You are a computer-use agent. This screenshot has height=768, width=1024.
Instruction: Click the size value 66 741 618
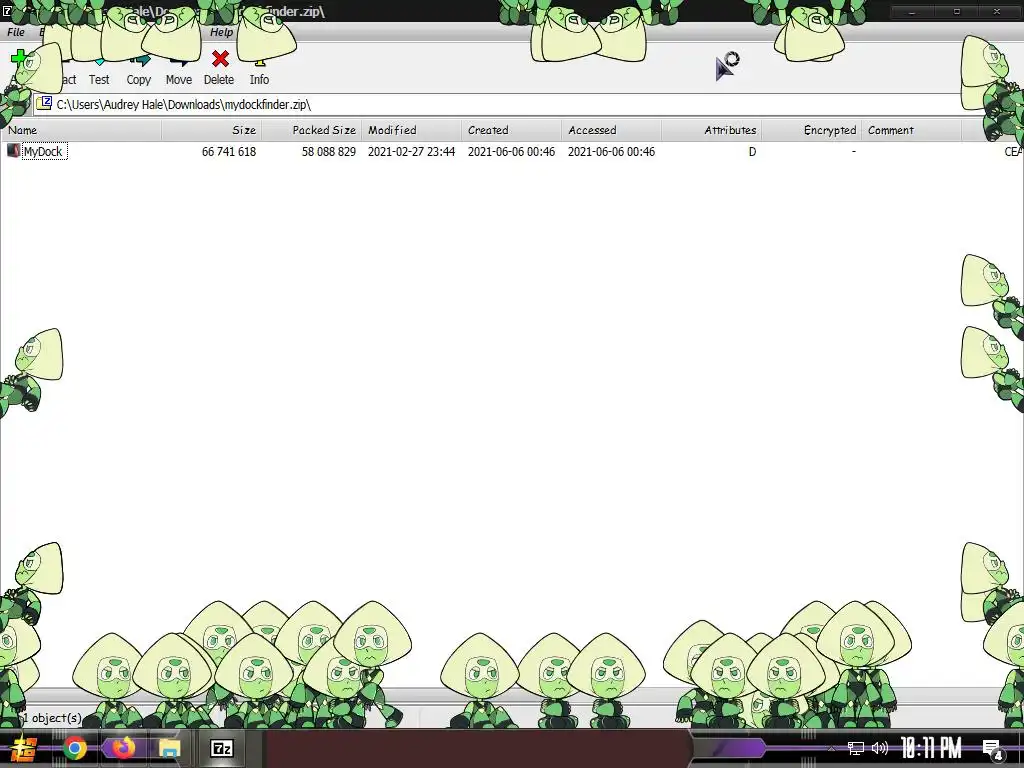point(229,152)
